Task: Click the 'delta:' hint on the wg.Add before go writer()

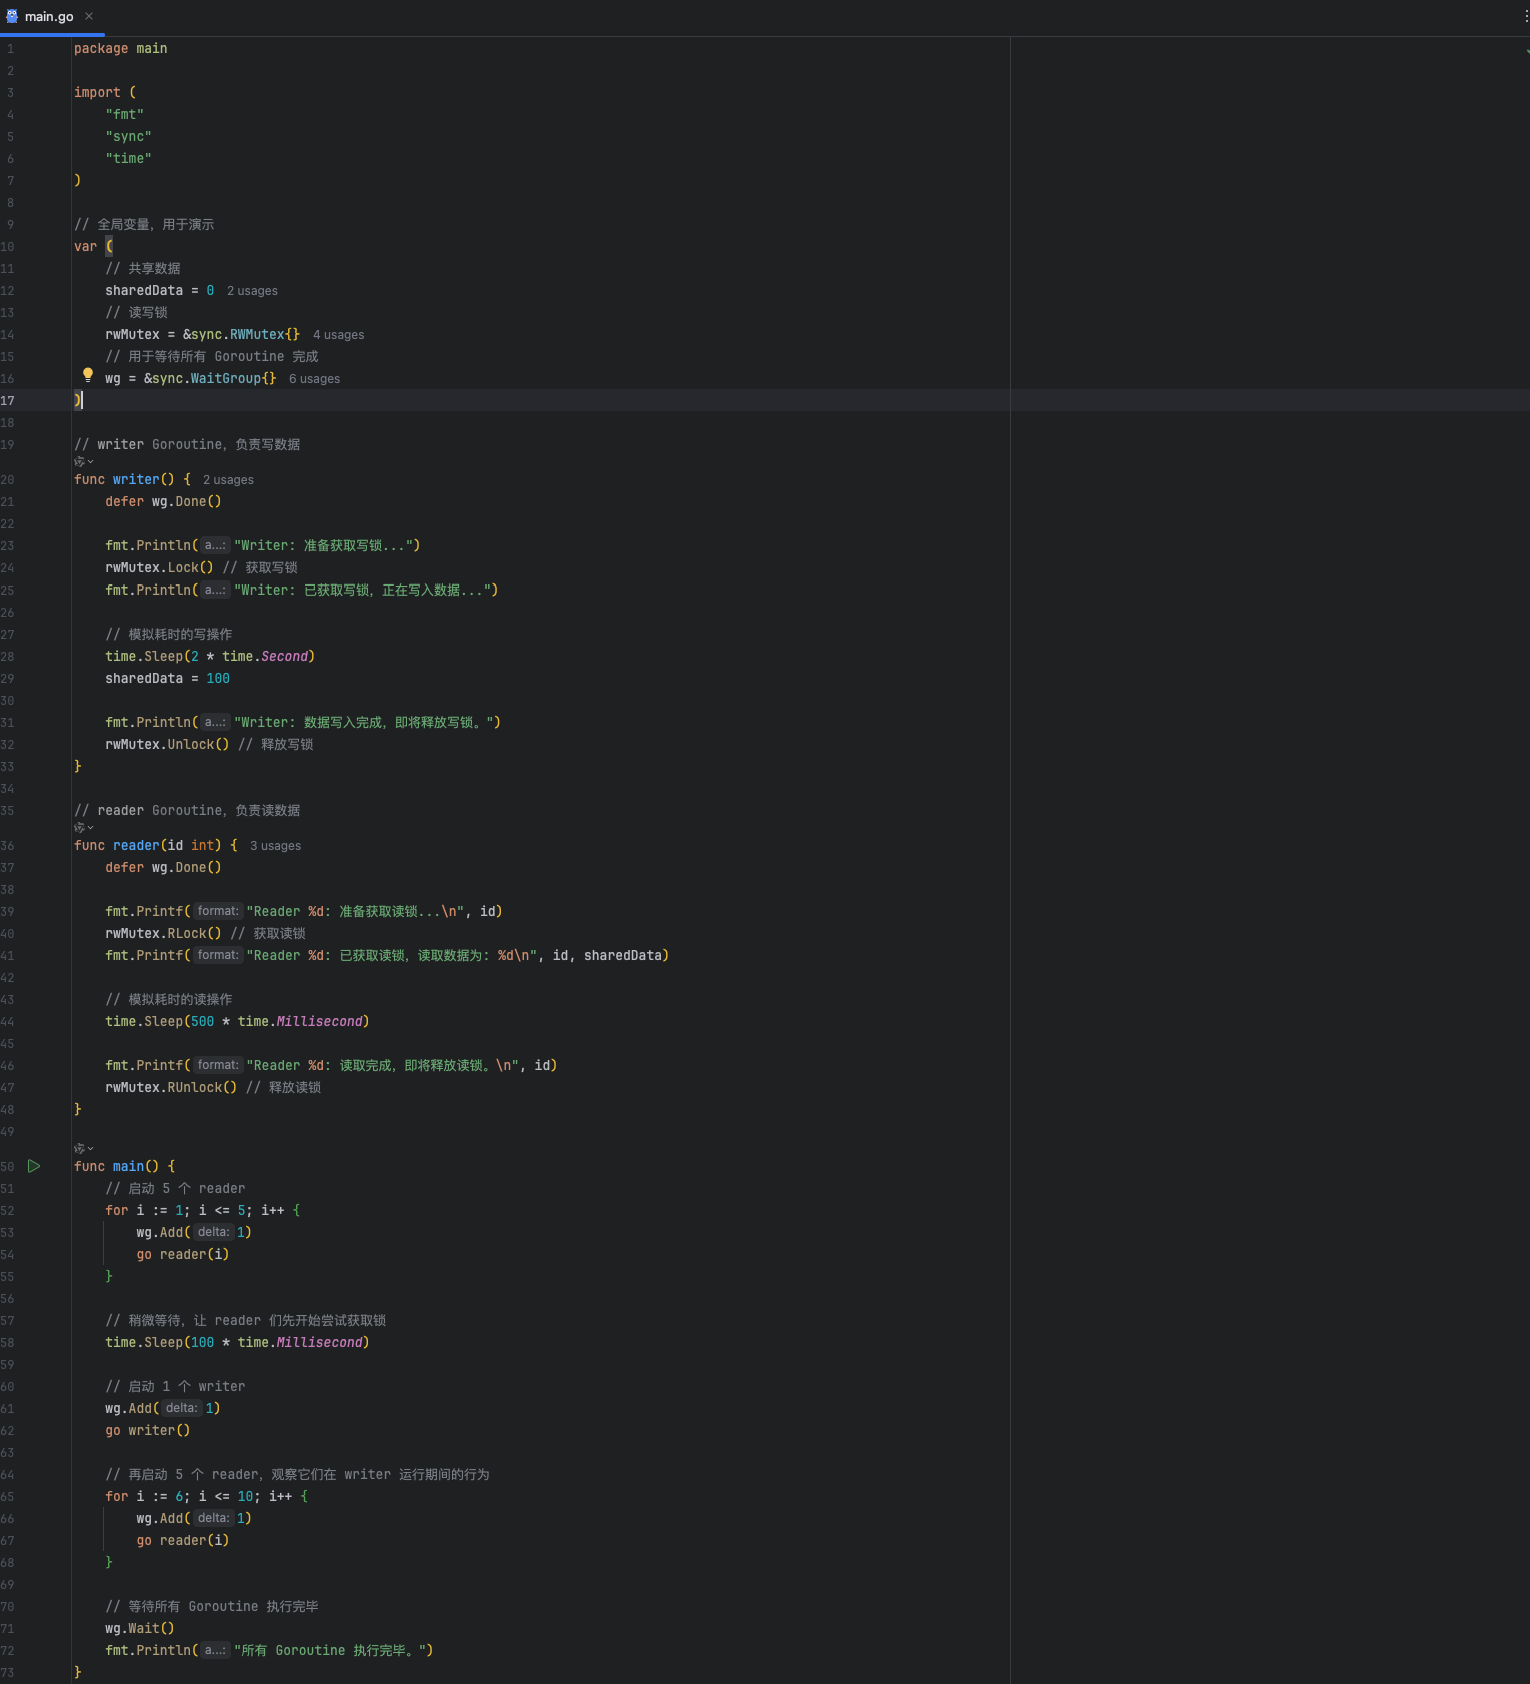Action: [181, 1409]
